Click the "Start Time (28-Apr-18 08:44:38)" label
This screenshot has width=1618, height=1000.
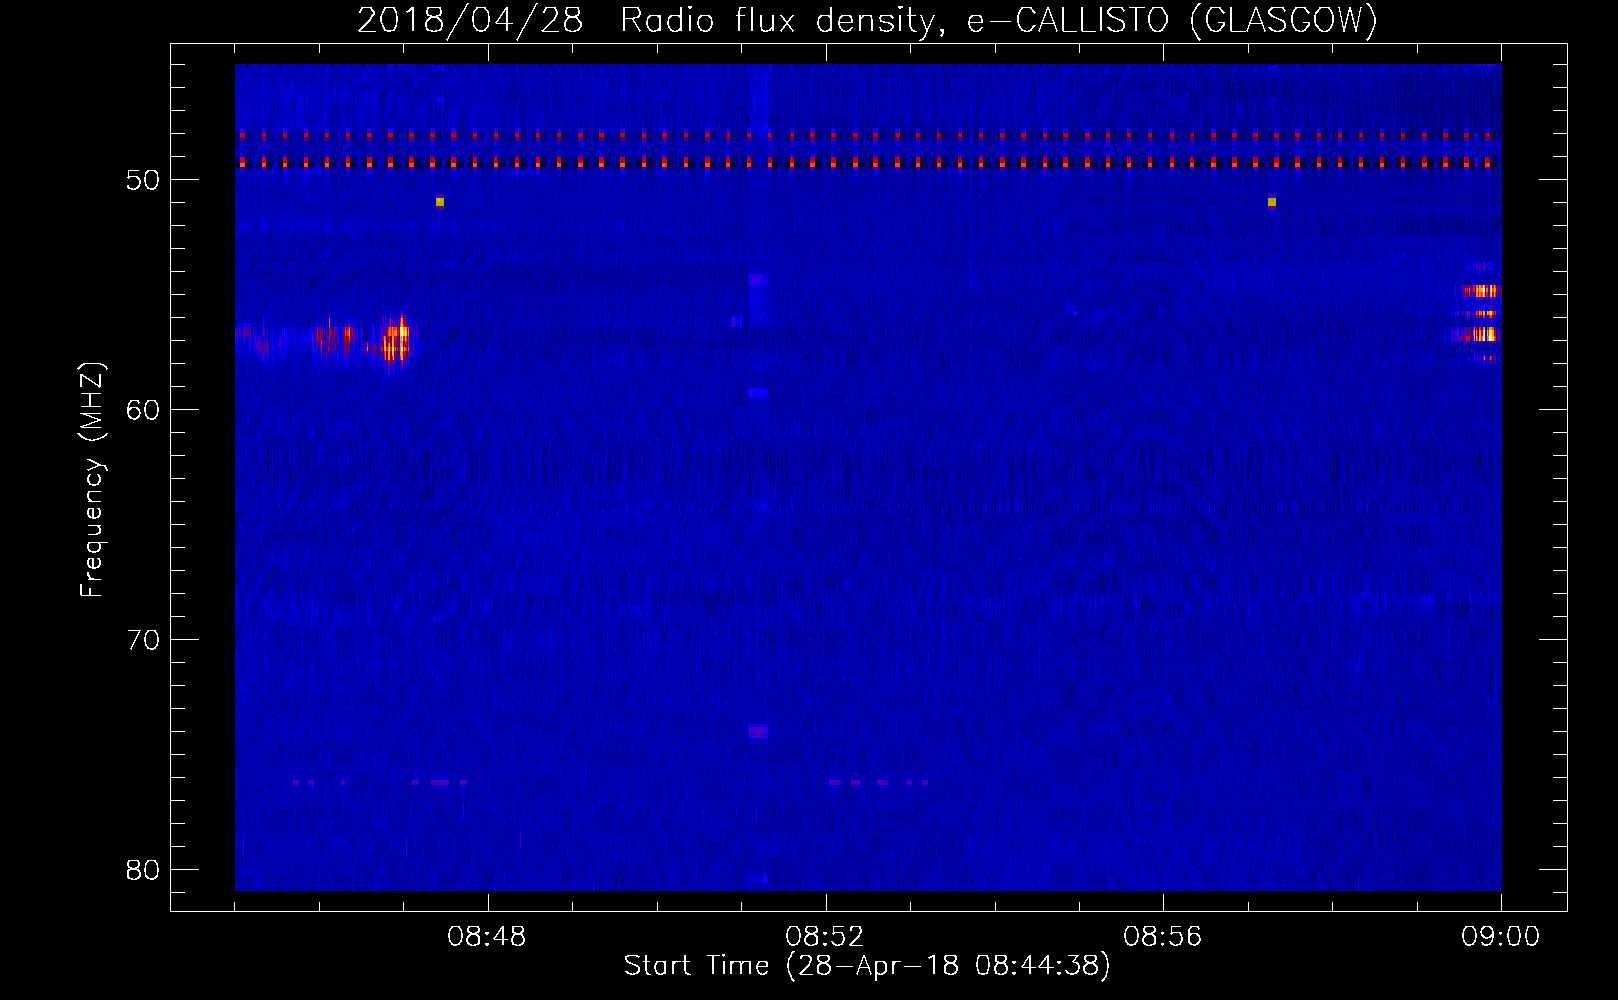867,966
